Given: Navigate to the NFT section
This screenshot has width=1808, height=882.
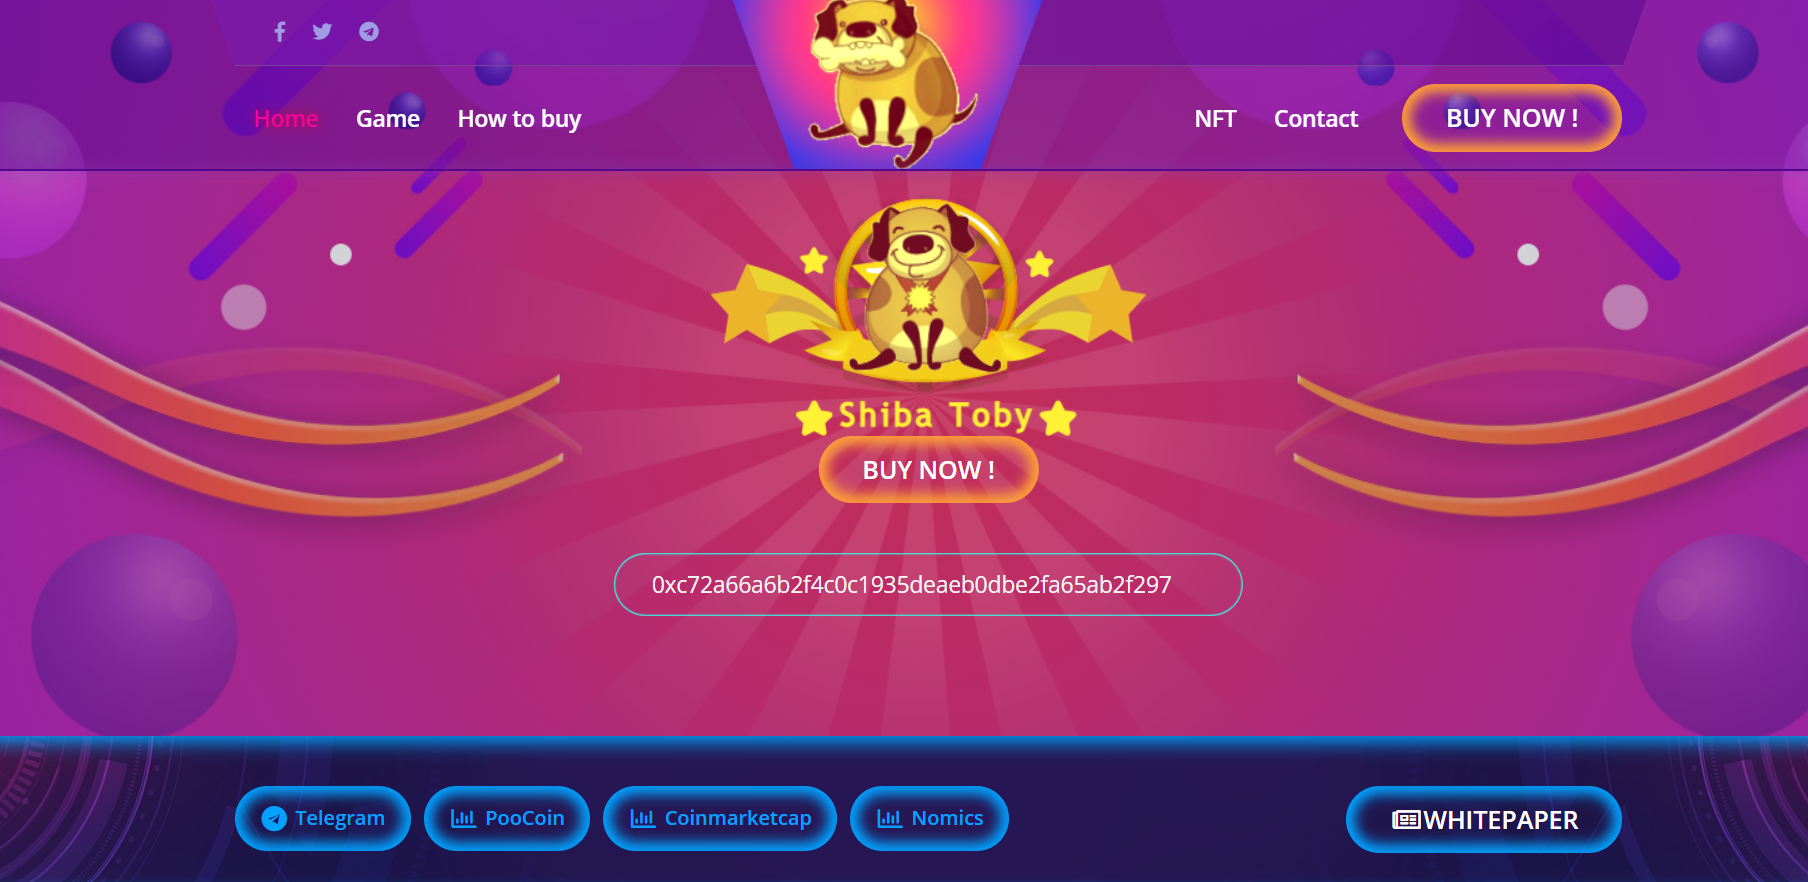Looking at the screenshot, I should coord(1215,119).
